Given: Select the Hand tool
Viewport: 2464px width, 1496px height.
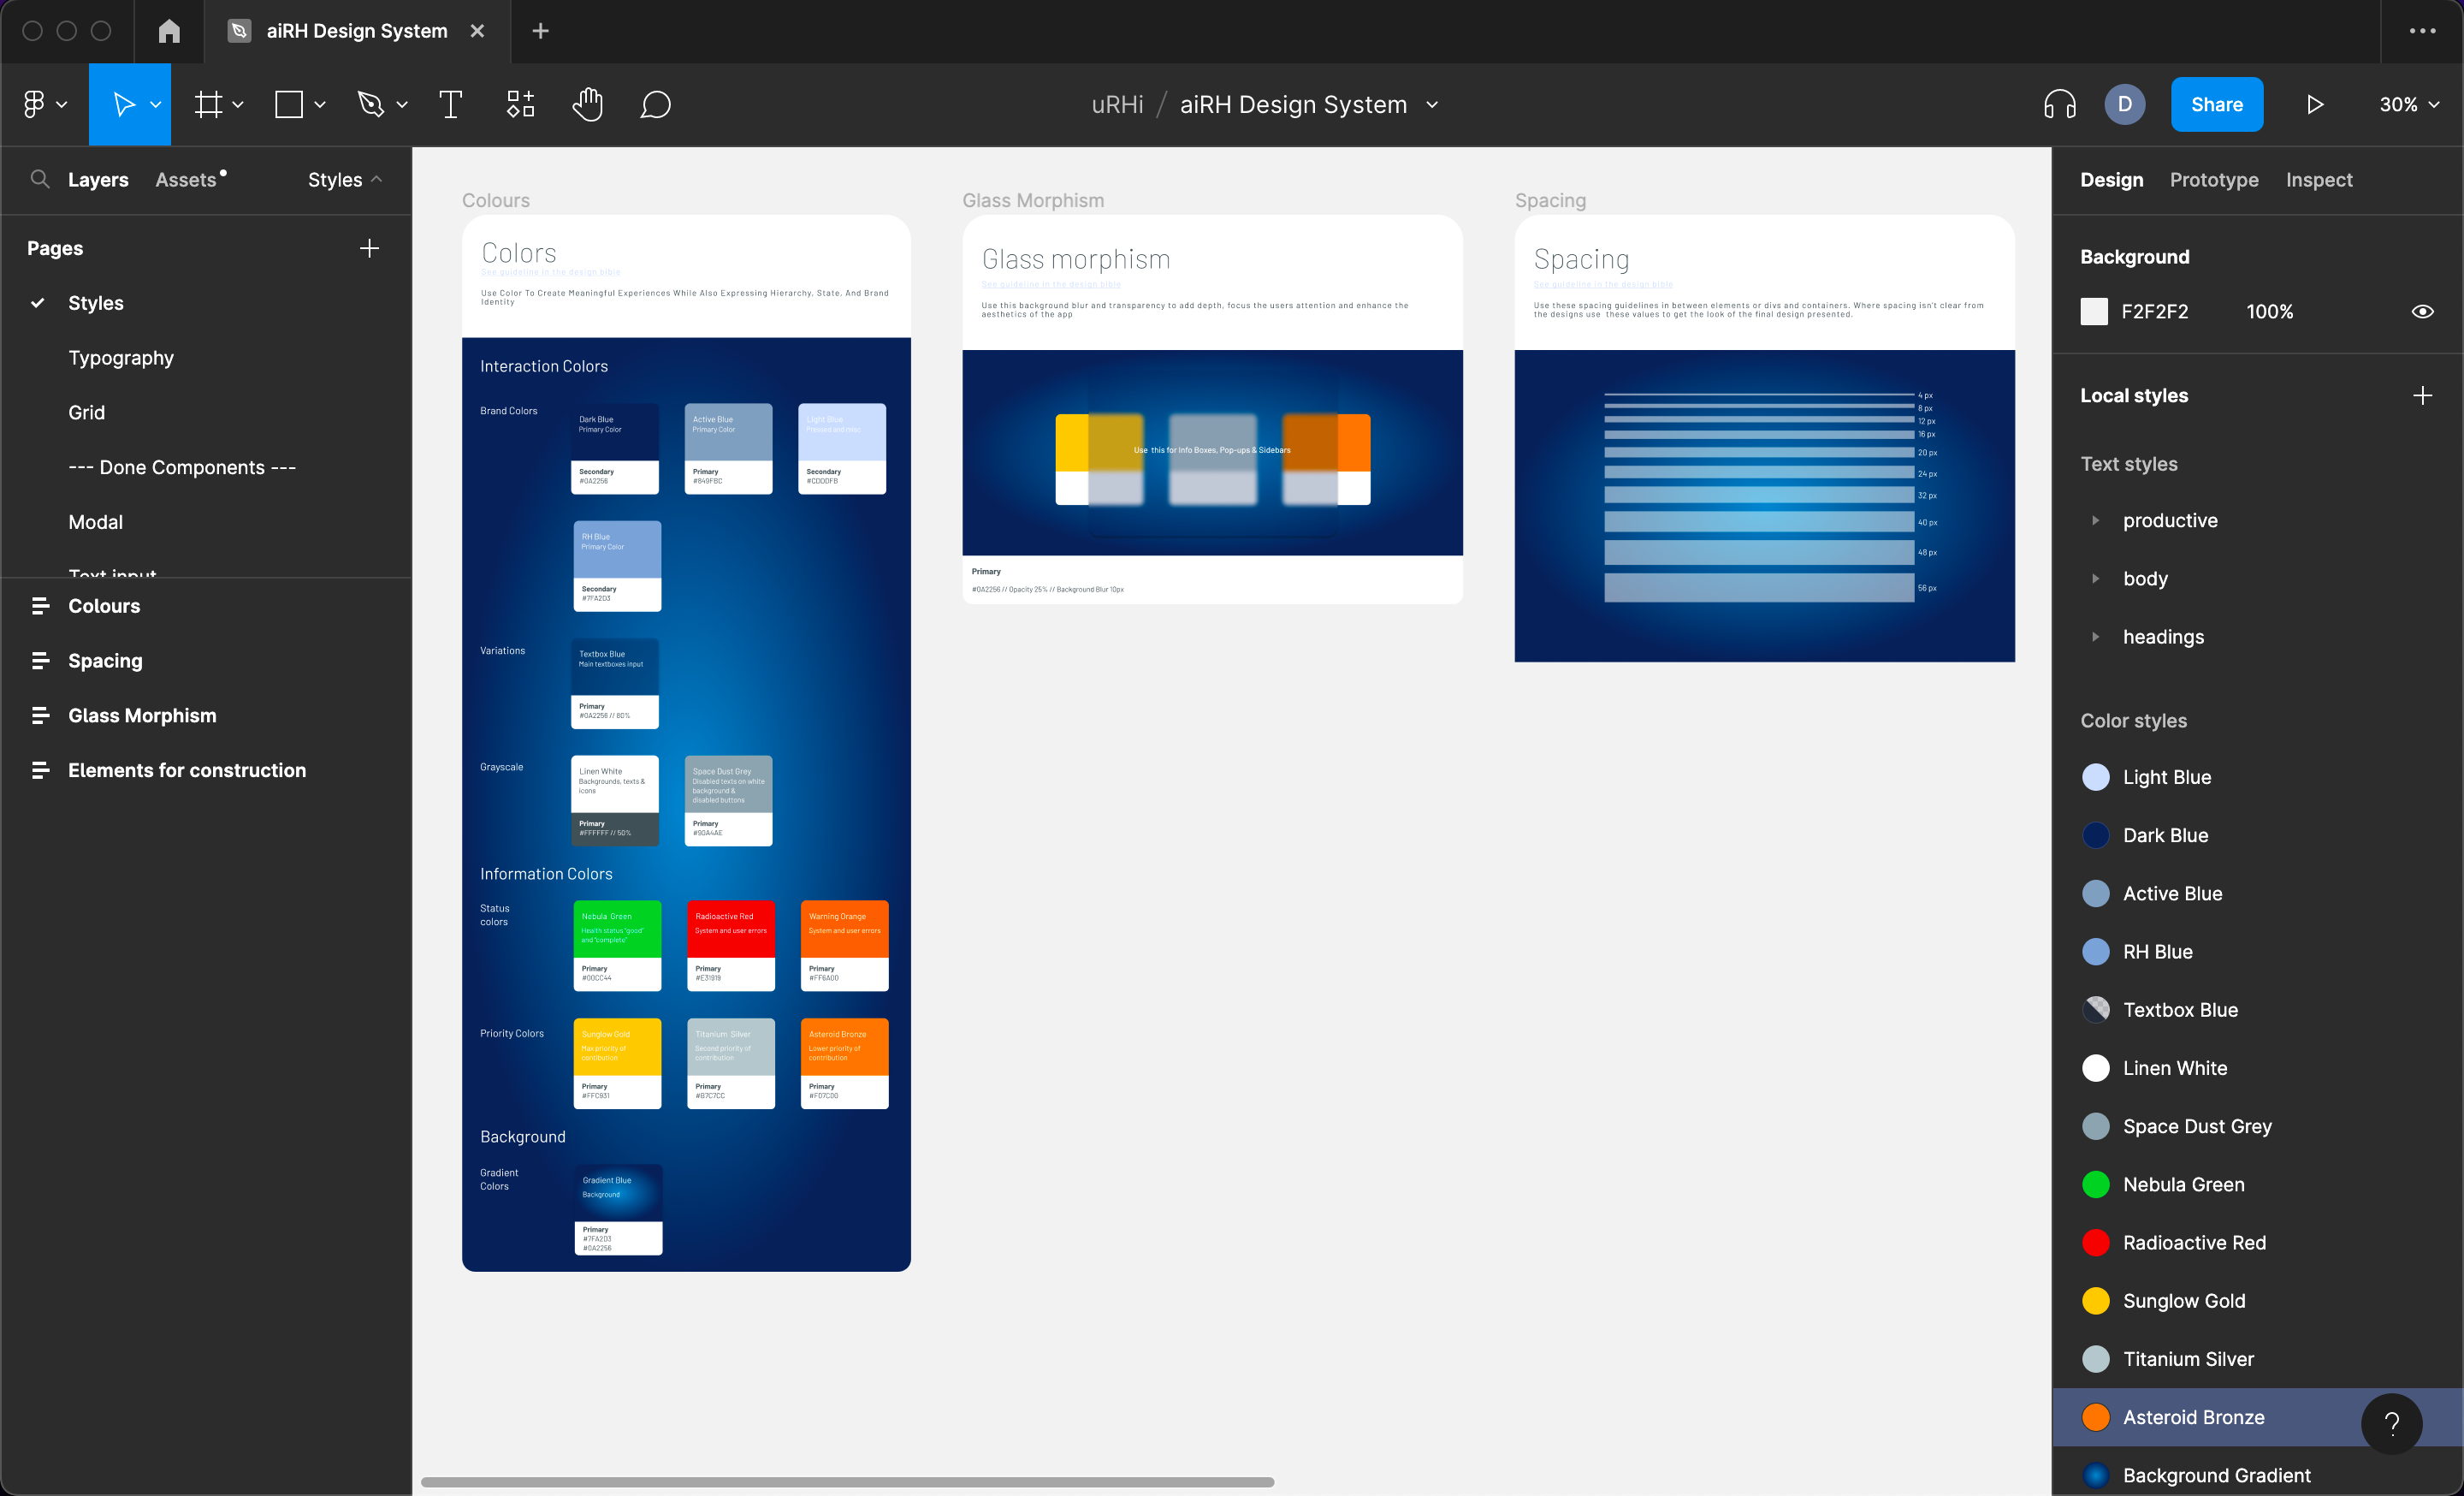Looking at the screenshot, I should (x=588, y=104).
